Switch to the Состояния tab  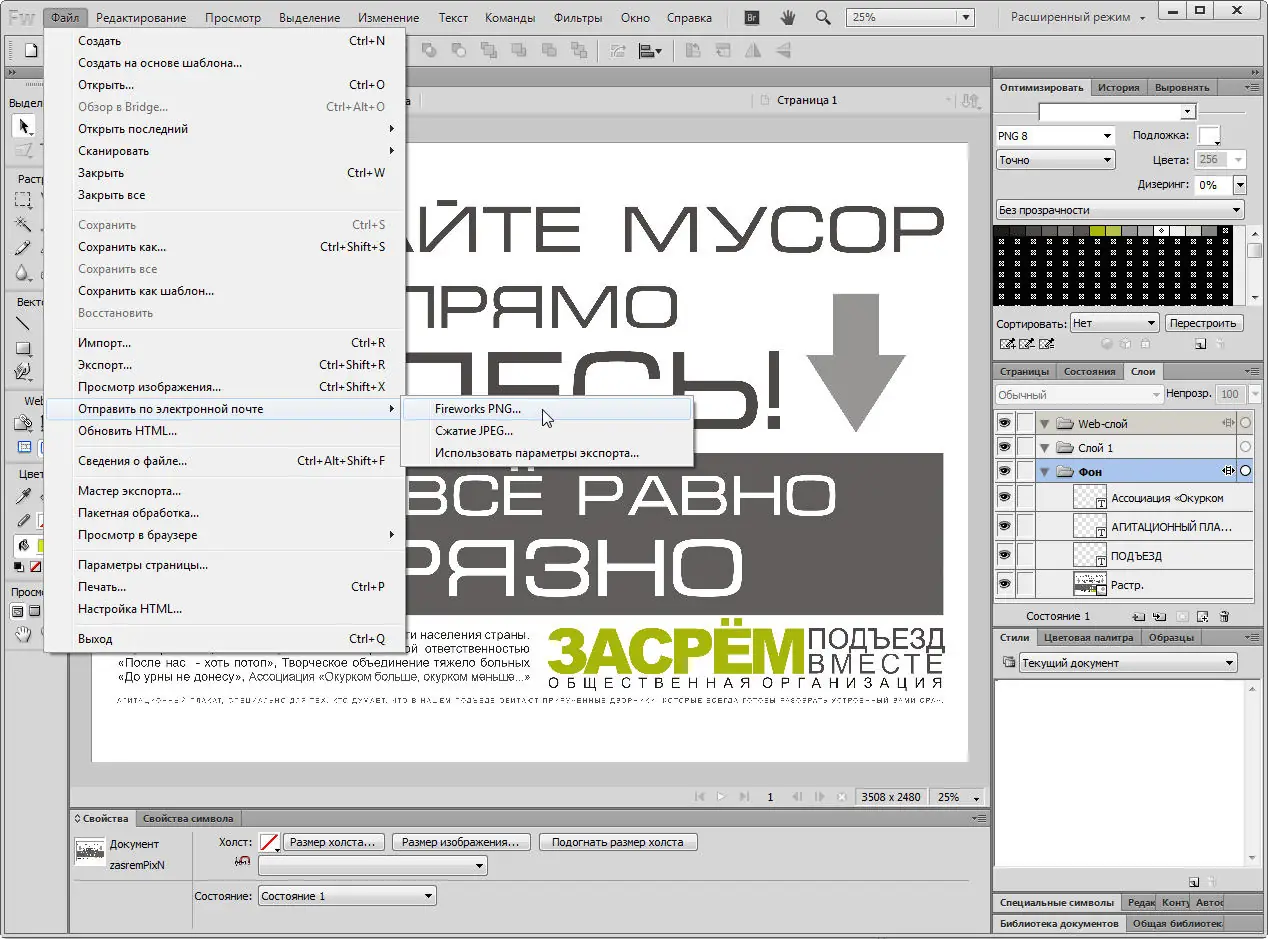click(1090, 371)
